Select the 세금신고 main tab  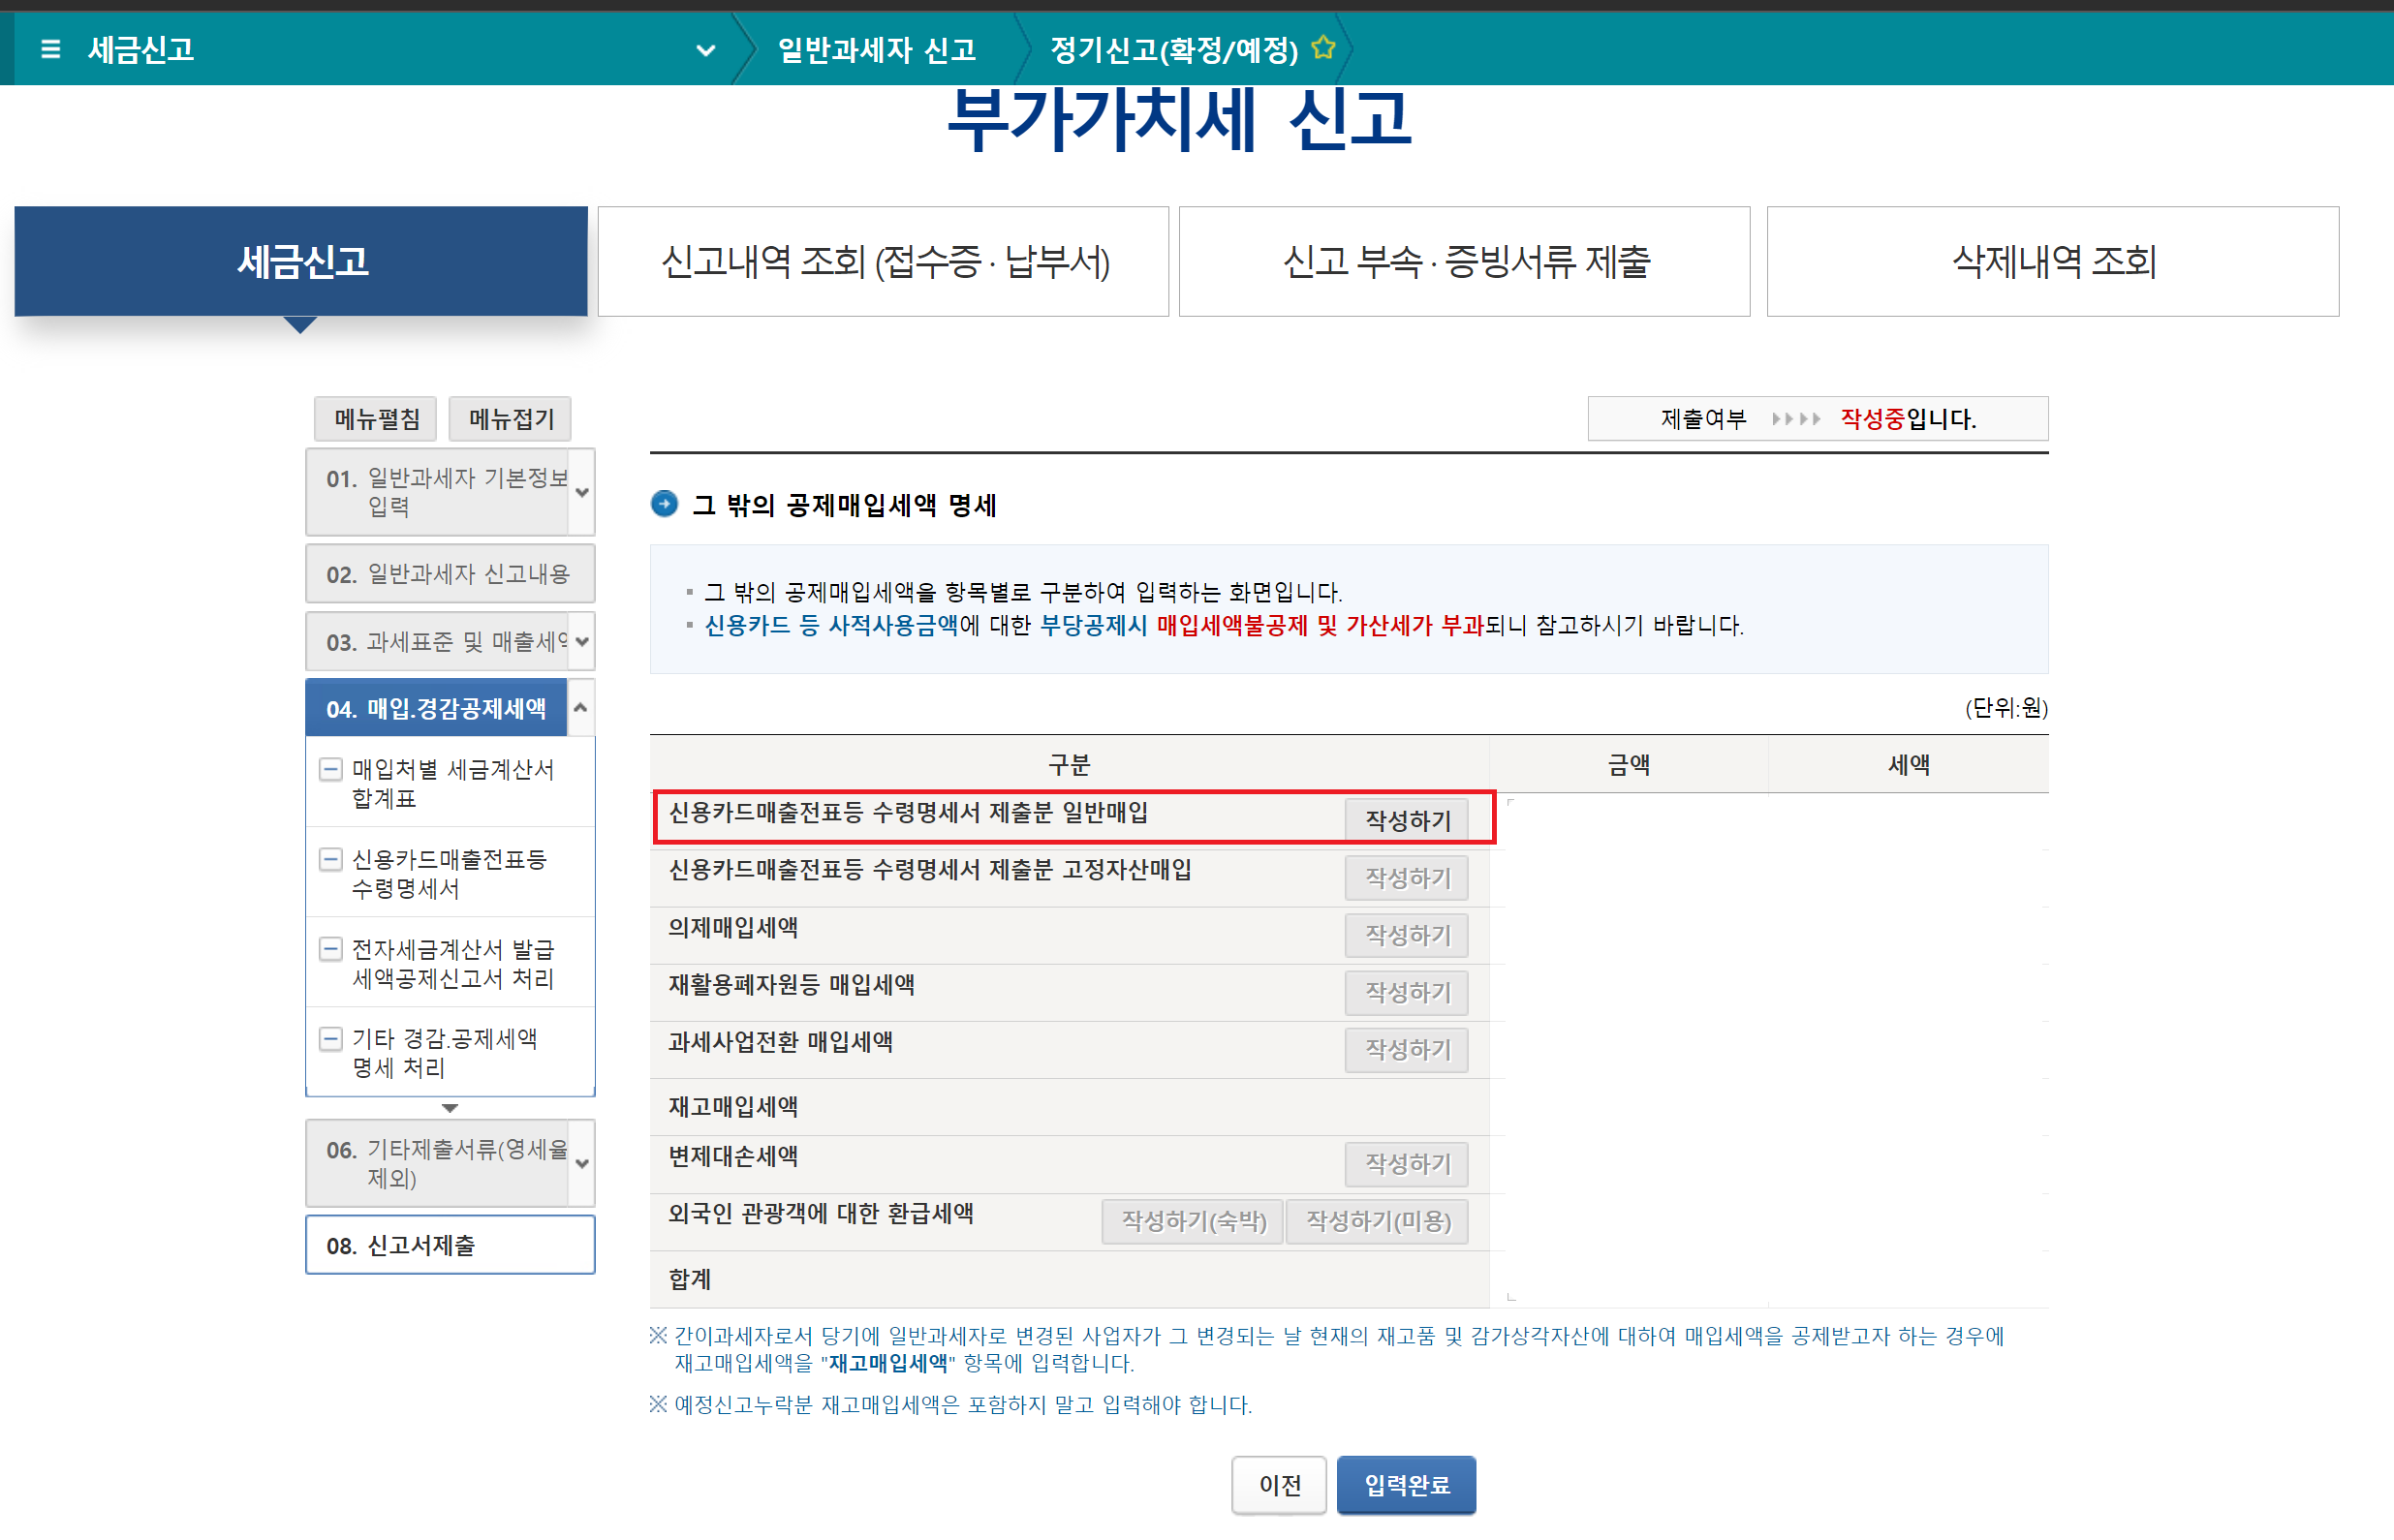[x=301, y=261]
